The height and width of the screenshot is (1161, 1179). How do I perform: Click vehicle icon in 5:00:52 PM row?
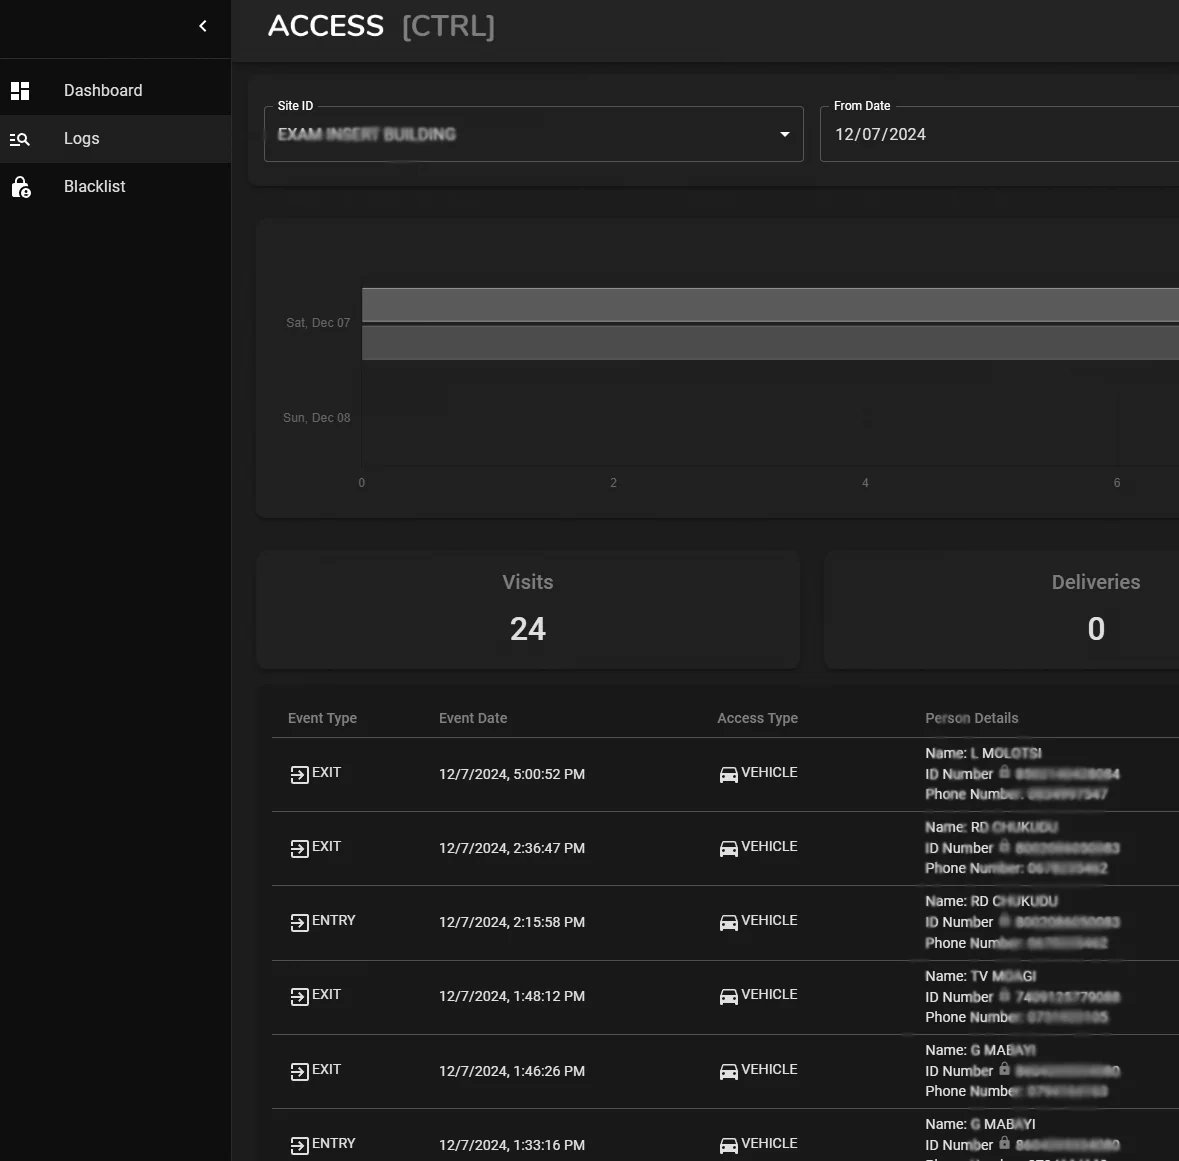click(x=729, y=775)
